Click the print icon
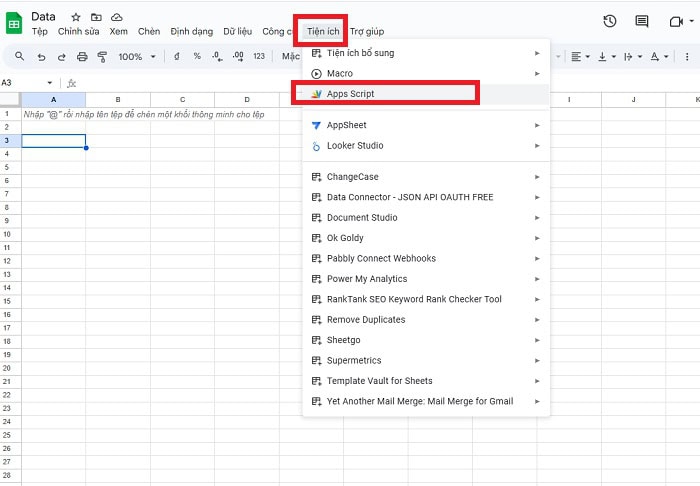The width and height of the screenshot is (700, 486). click(82, 57)
